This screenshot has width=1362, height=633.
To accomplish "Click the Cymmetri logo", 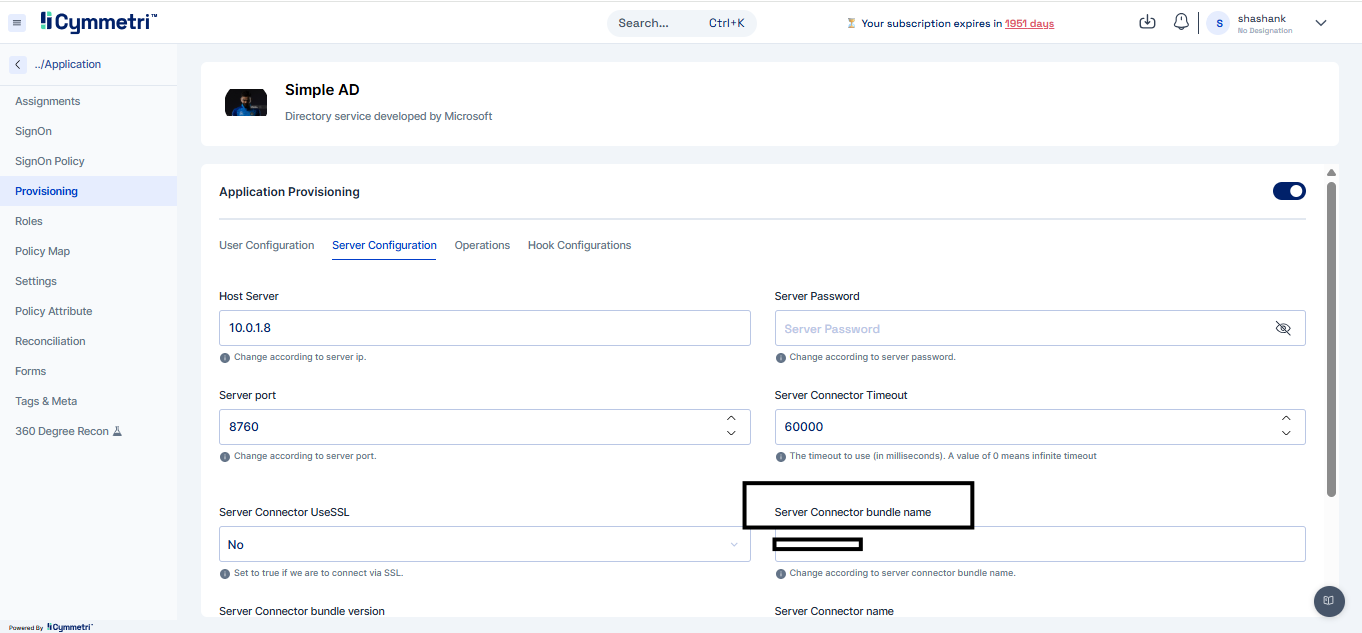I will click(x=99, y=21).
